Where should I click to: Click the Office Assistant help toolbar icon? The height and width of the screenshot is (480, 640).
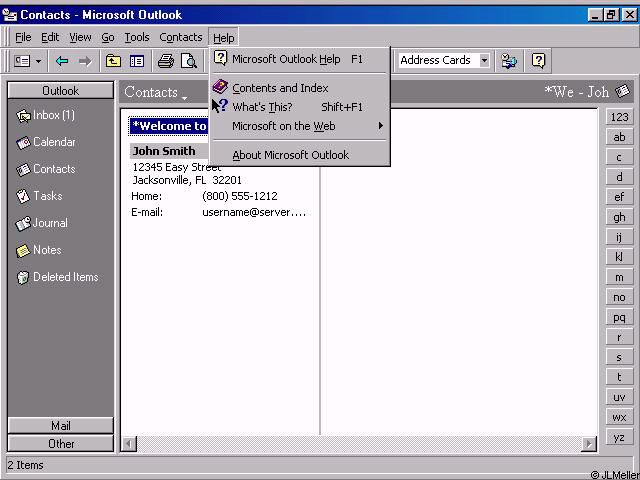538,61
